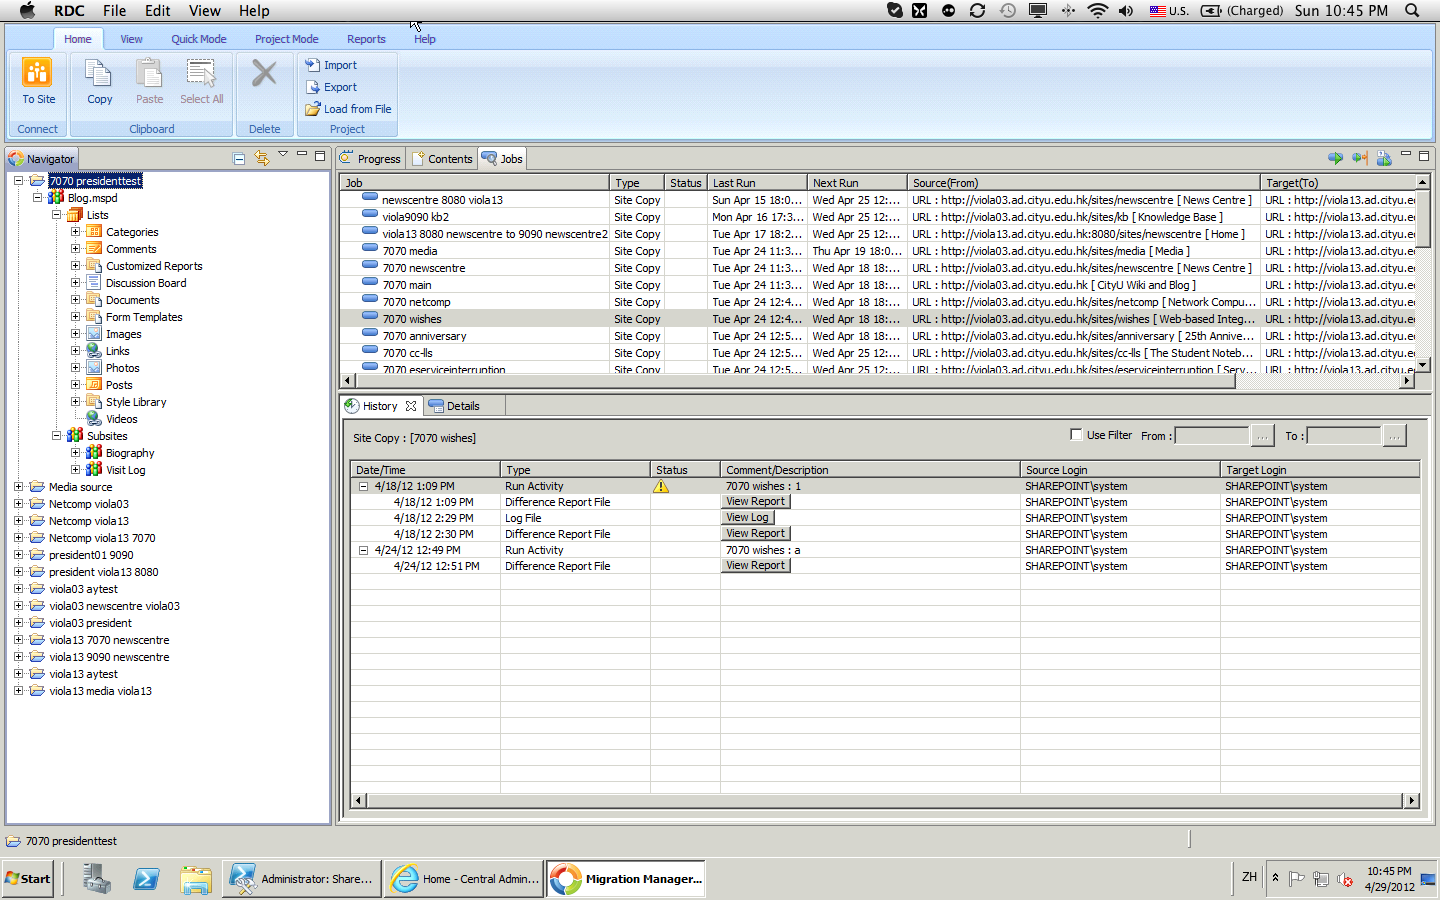This screenshot has width=1440, height=900.
Task: Click the run job with question mark icon
Action: pyautogui.click(x=1384, y=158)
